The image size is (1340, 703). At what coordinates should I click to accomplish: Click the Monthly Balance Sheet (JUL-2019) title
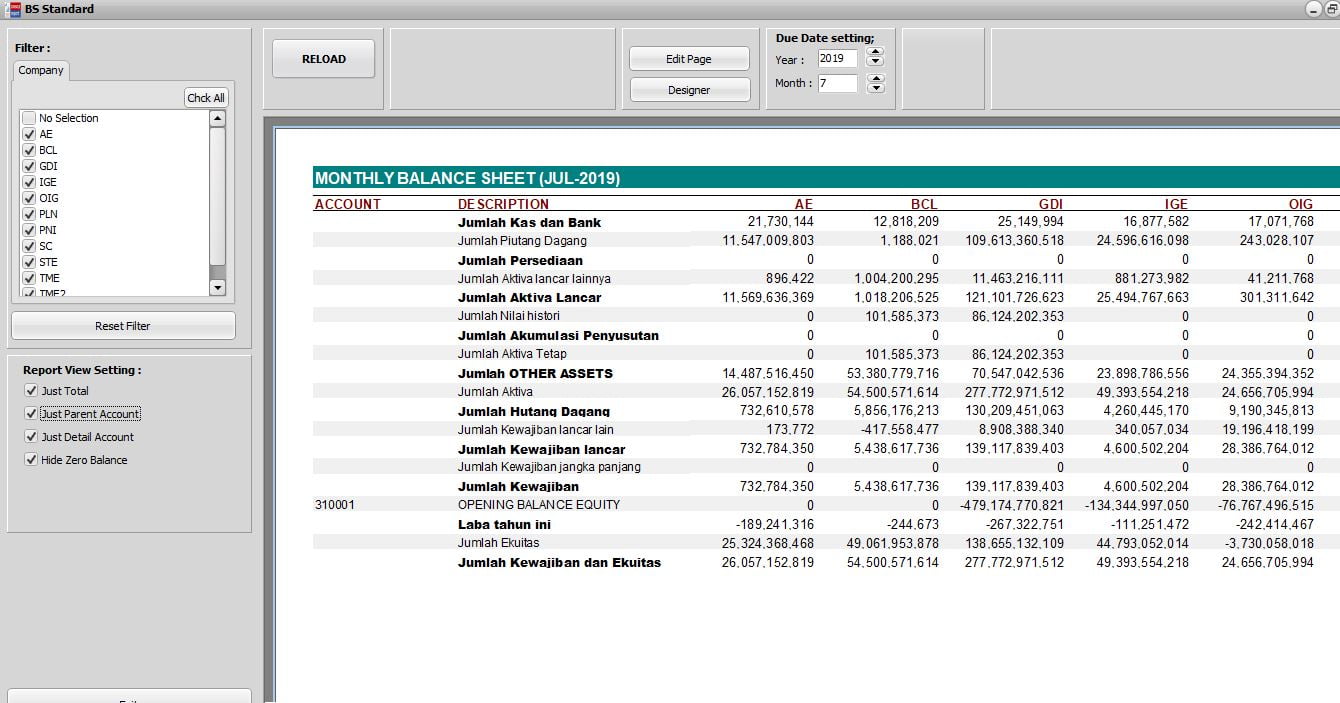(x=468, y=179)
